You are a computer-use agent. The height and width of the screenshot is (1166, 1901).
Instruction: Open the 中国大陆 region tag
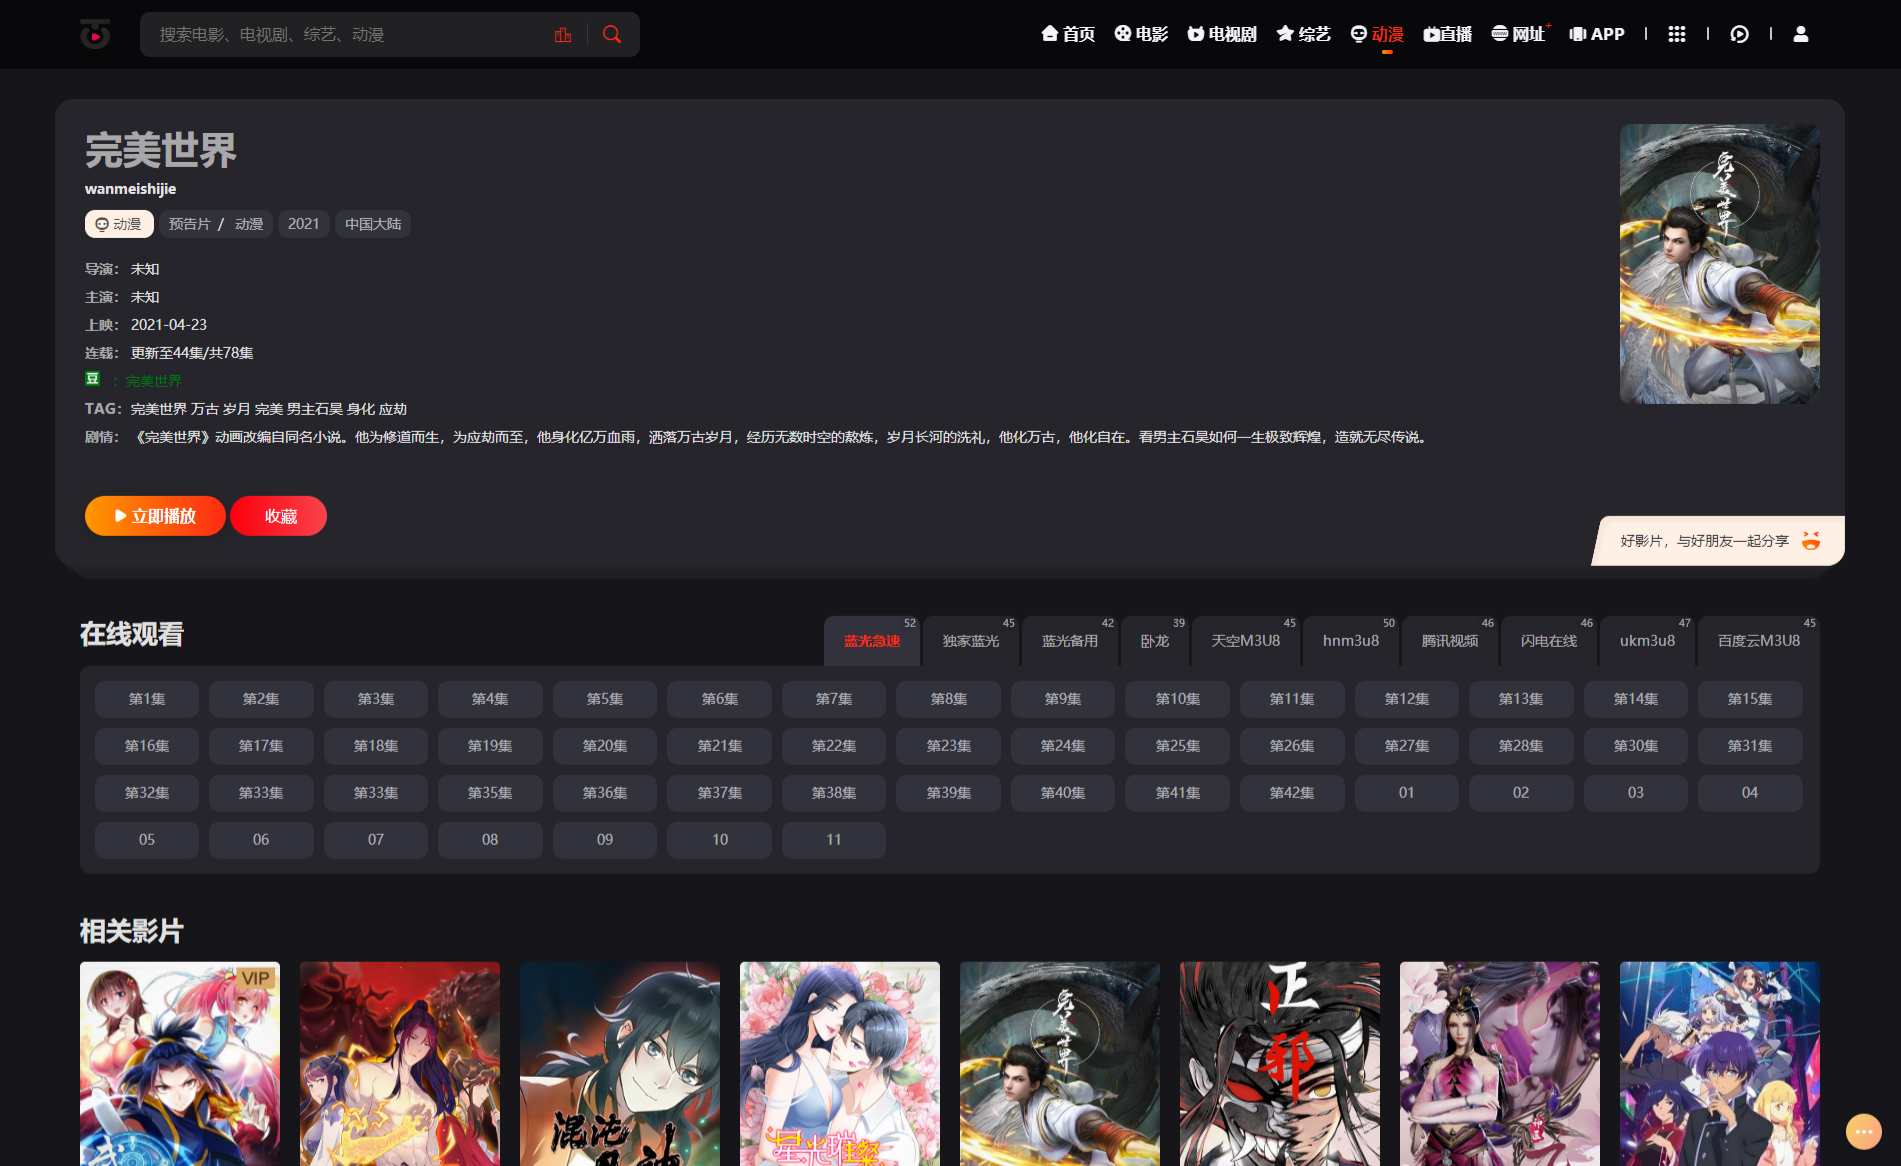point(373,224)
